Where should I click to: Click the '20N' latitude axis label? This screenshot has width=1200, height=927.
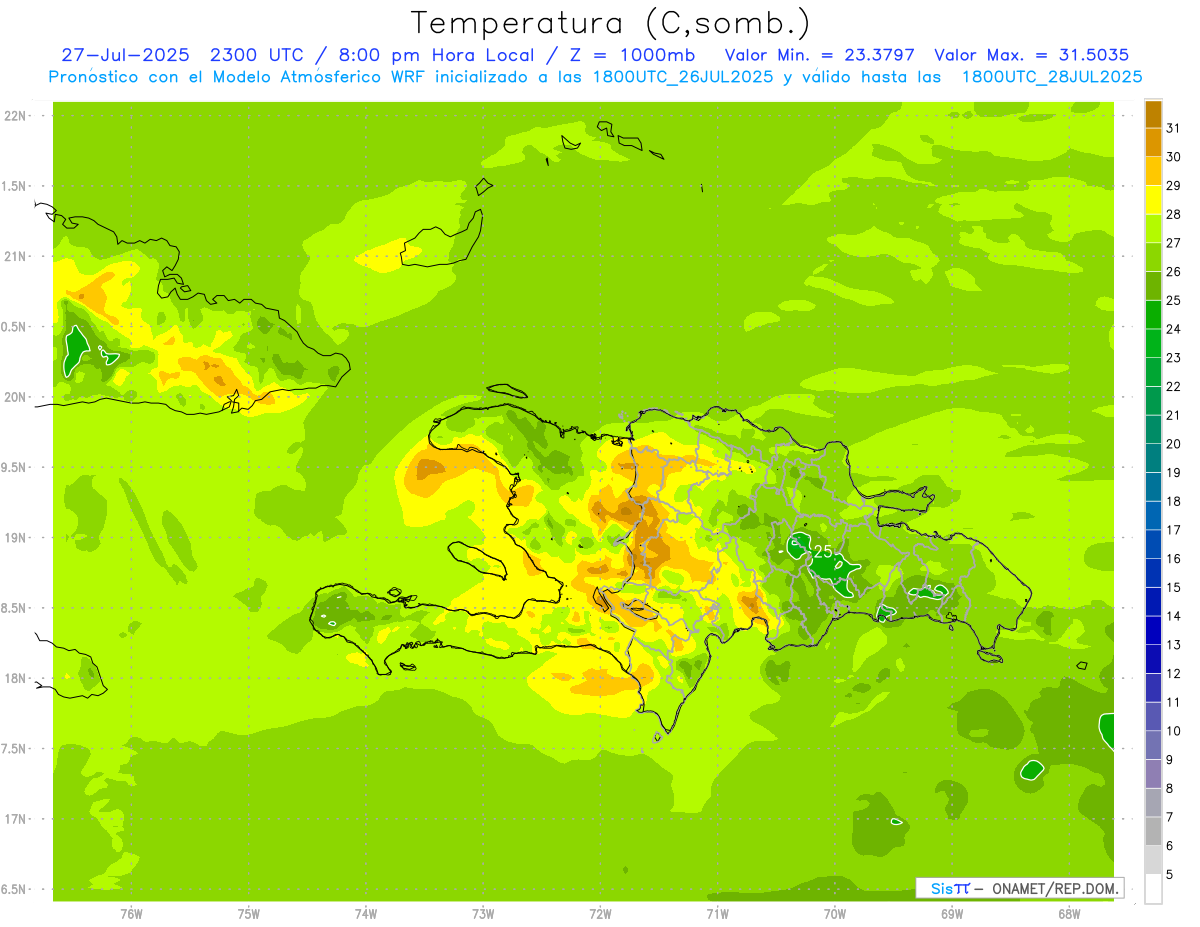(x=15, y=397)
